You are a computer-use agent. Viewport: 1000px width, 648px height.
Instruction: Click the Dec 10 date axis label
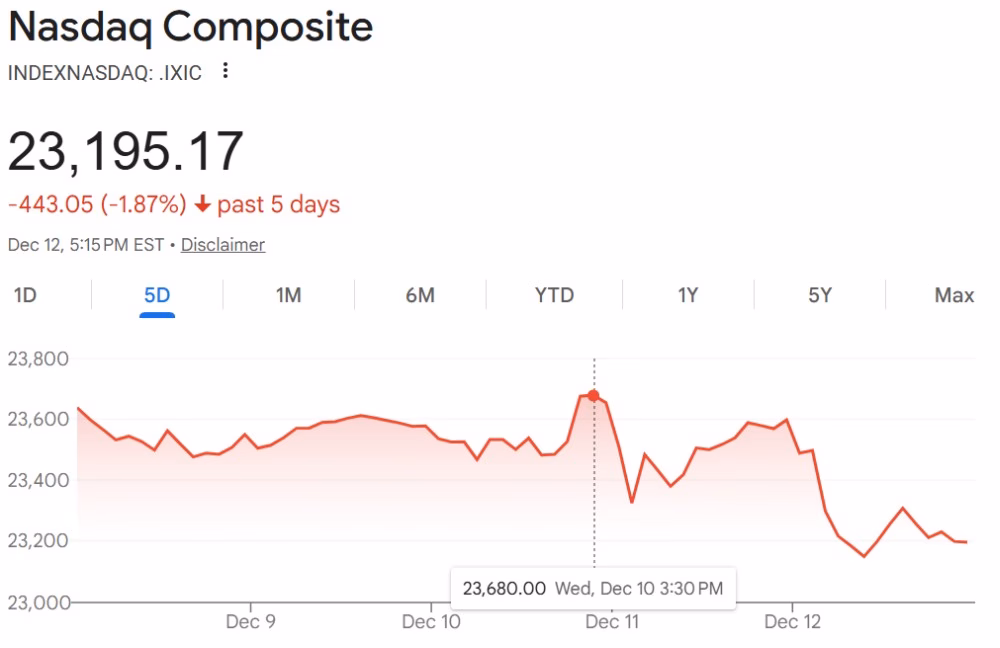click(x=431, y=622)
